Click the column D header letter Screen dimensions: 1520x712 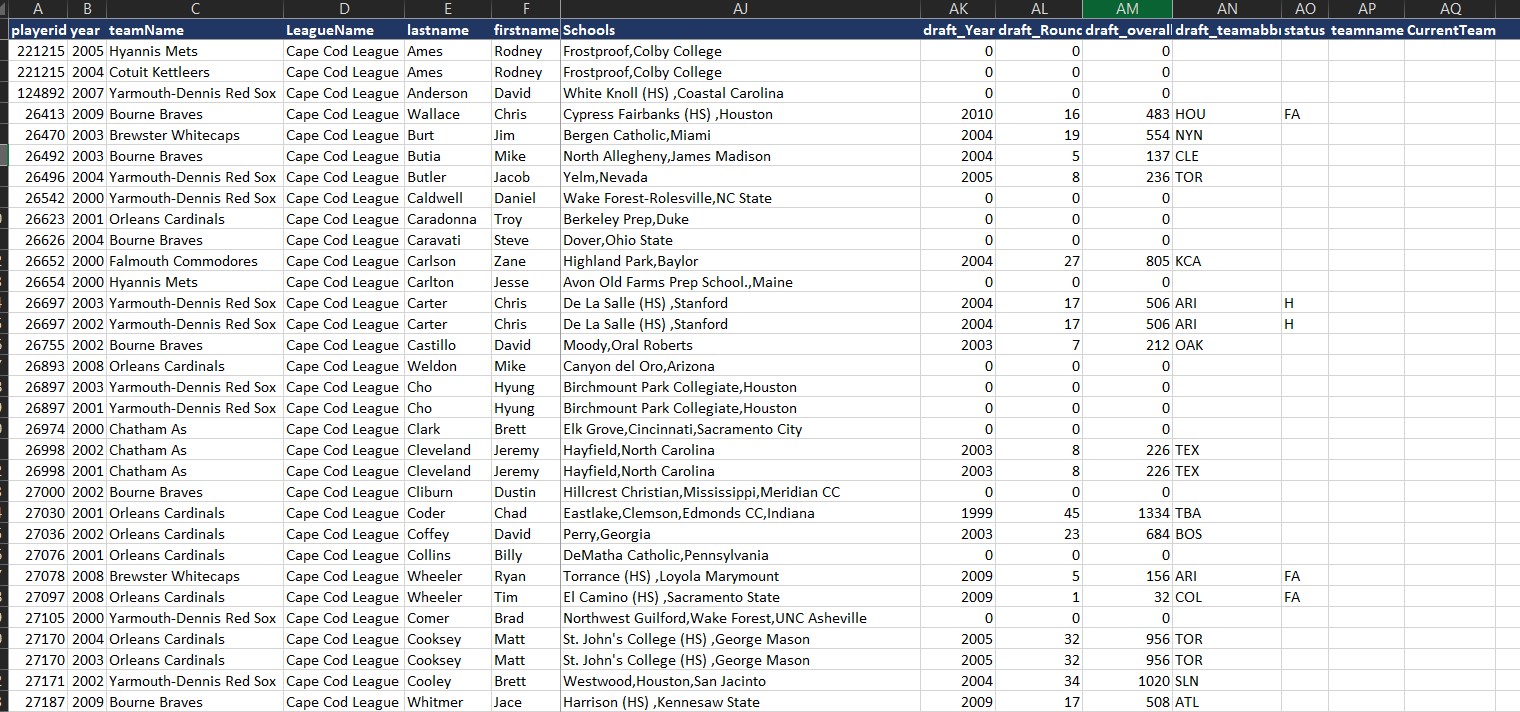point(343,9)
